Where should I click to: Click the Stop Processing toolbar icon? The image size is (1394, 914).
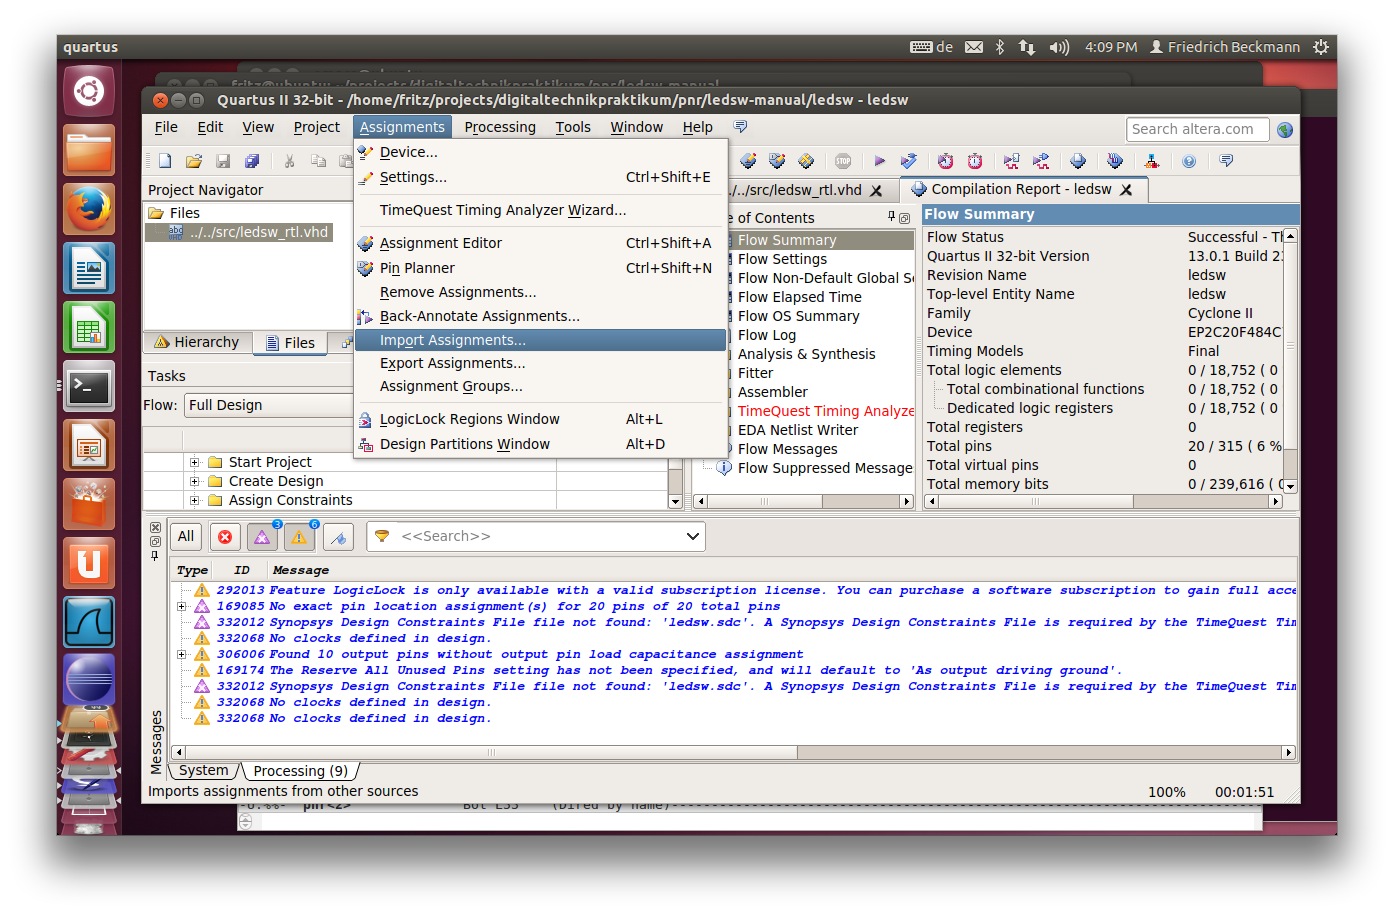843,161
